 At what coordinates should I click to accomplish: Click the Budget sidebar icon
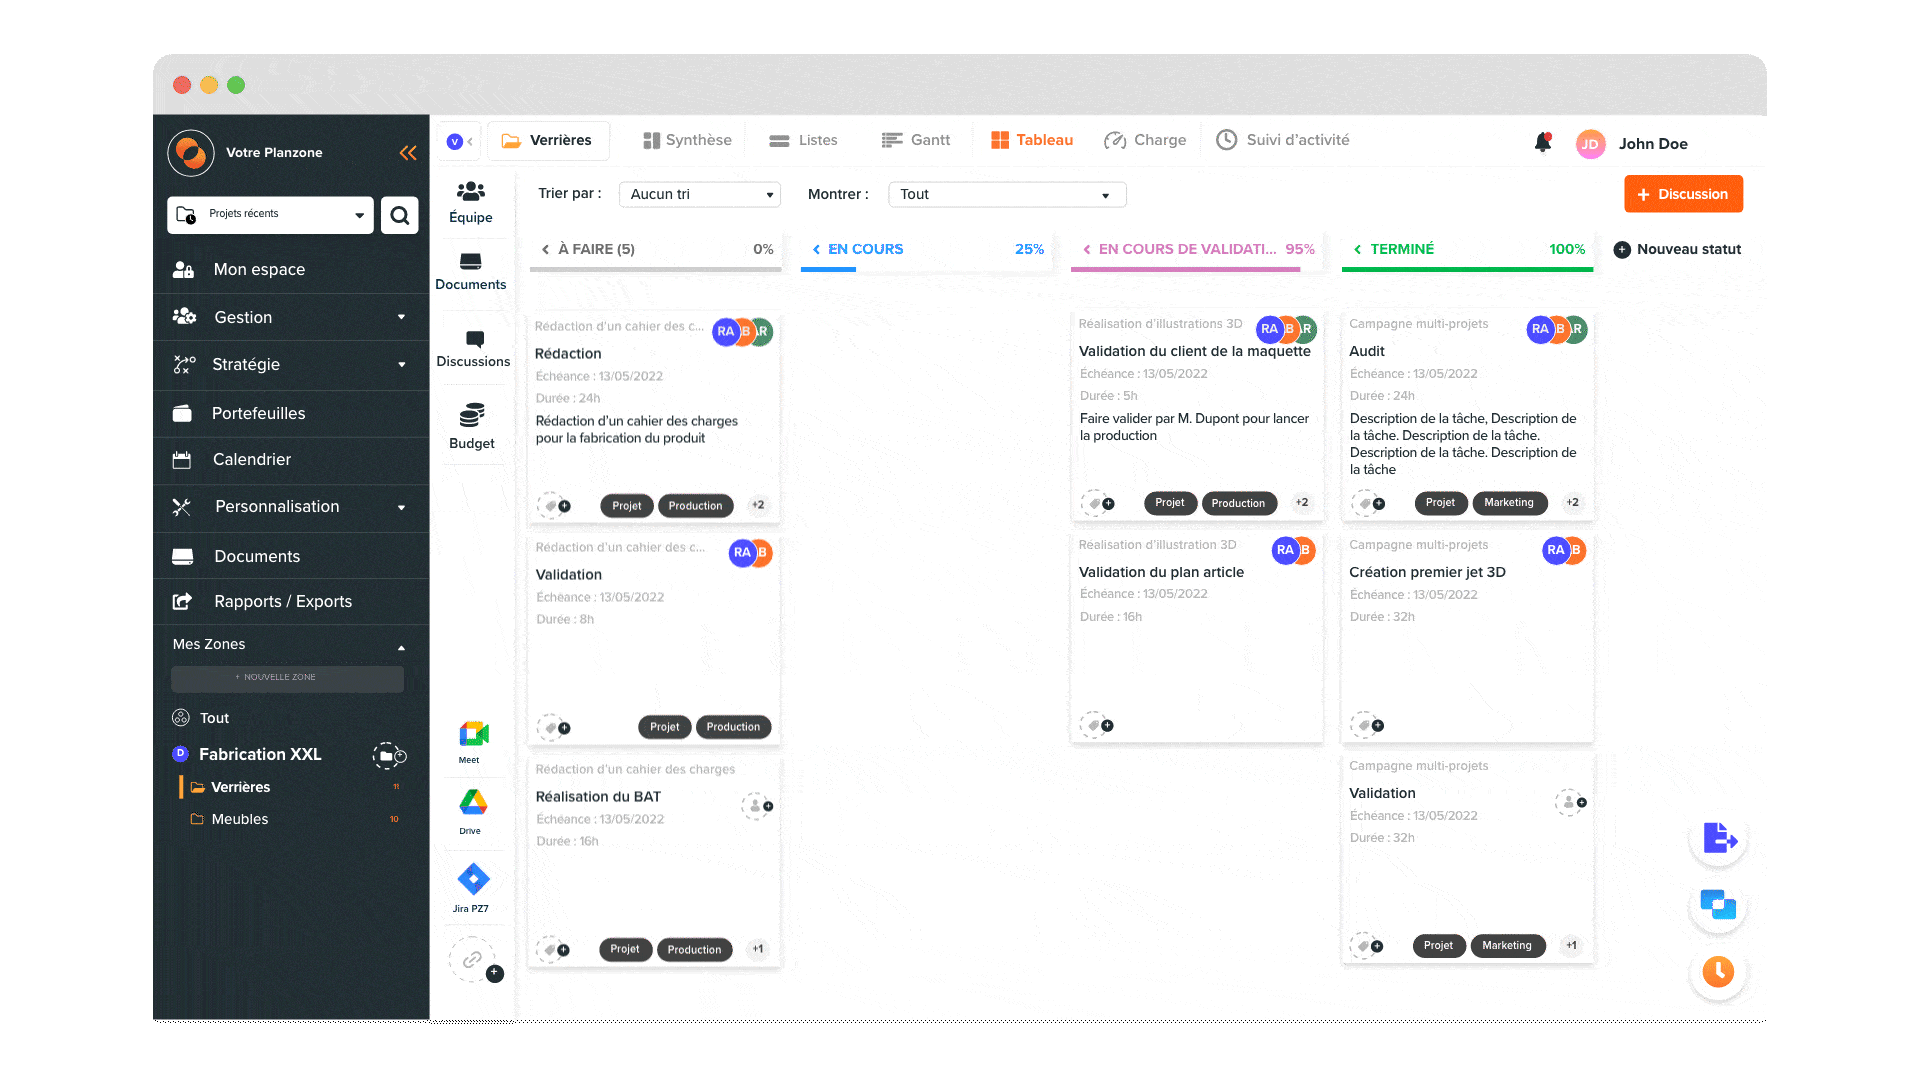pos(469,417)
